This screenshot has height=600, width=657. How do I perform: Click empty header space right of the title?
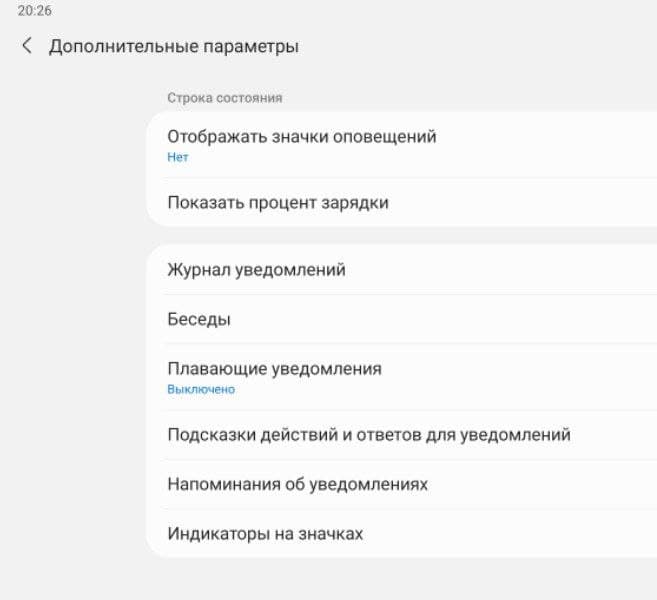[x=480, y=46]
